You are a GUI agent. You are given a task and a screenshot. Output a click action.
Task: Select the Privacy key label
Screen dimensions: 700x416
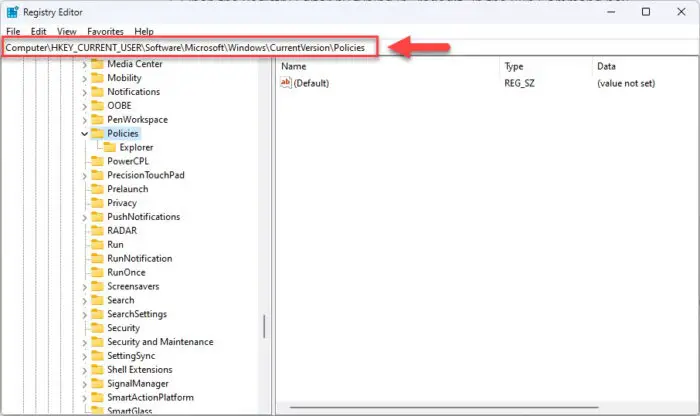[x=122, y=203]
